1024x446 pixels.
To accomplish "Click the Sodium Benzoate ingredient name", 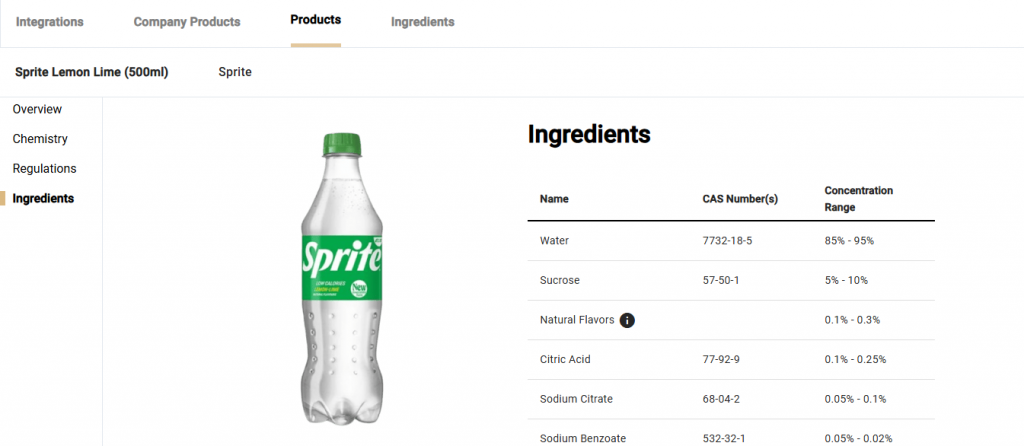I will point(580,438).
